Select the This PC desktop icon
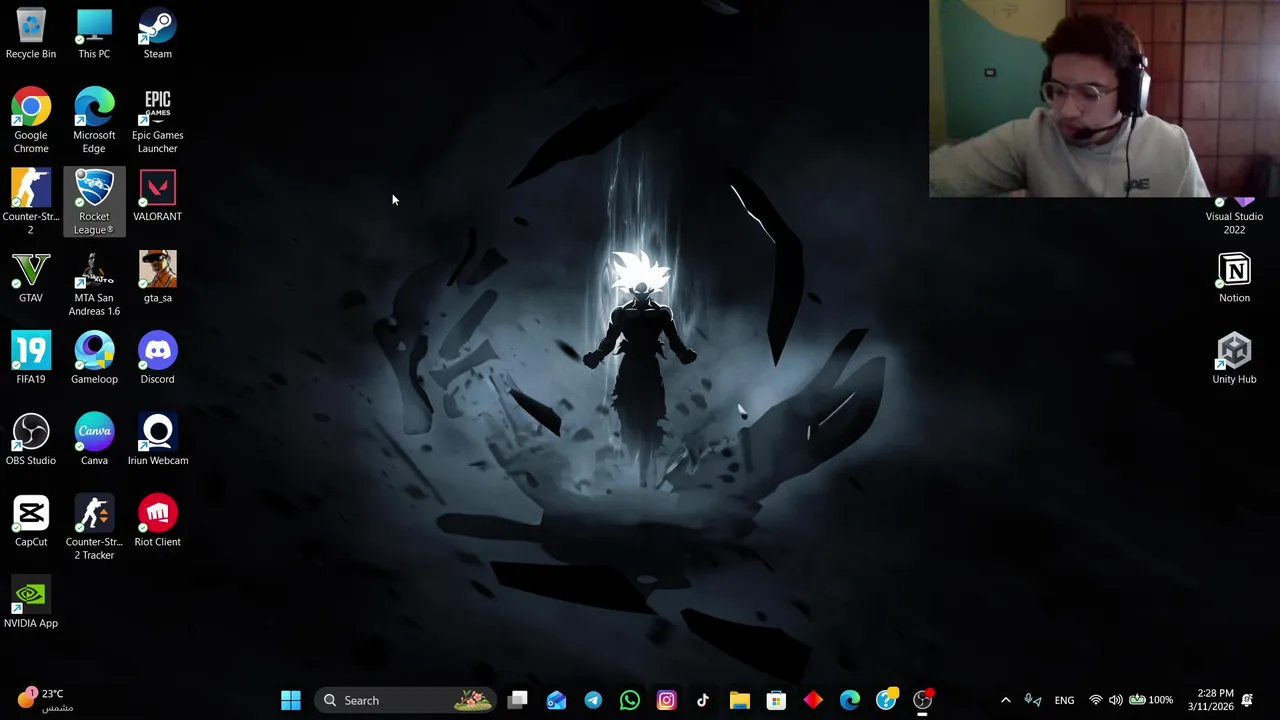 point(94,34)
